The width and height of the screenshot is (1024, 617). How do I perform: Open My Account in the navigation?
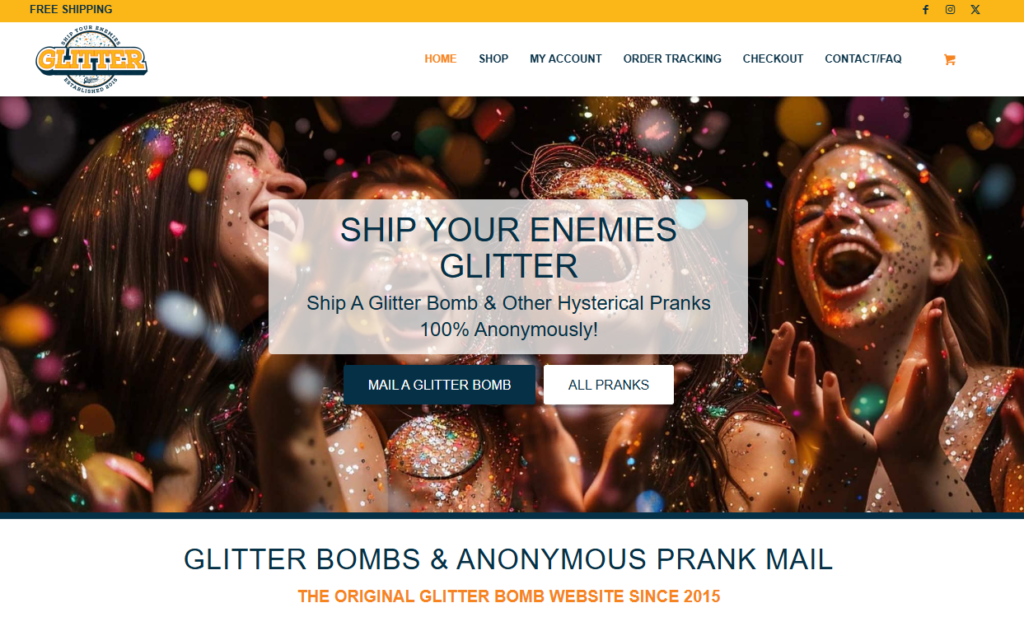coord(566,59)
